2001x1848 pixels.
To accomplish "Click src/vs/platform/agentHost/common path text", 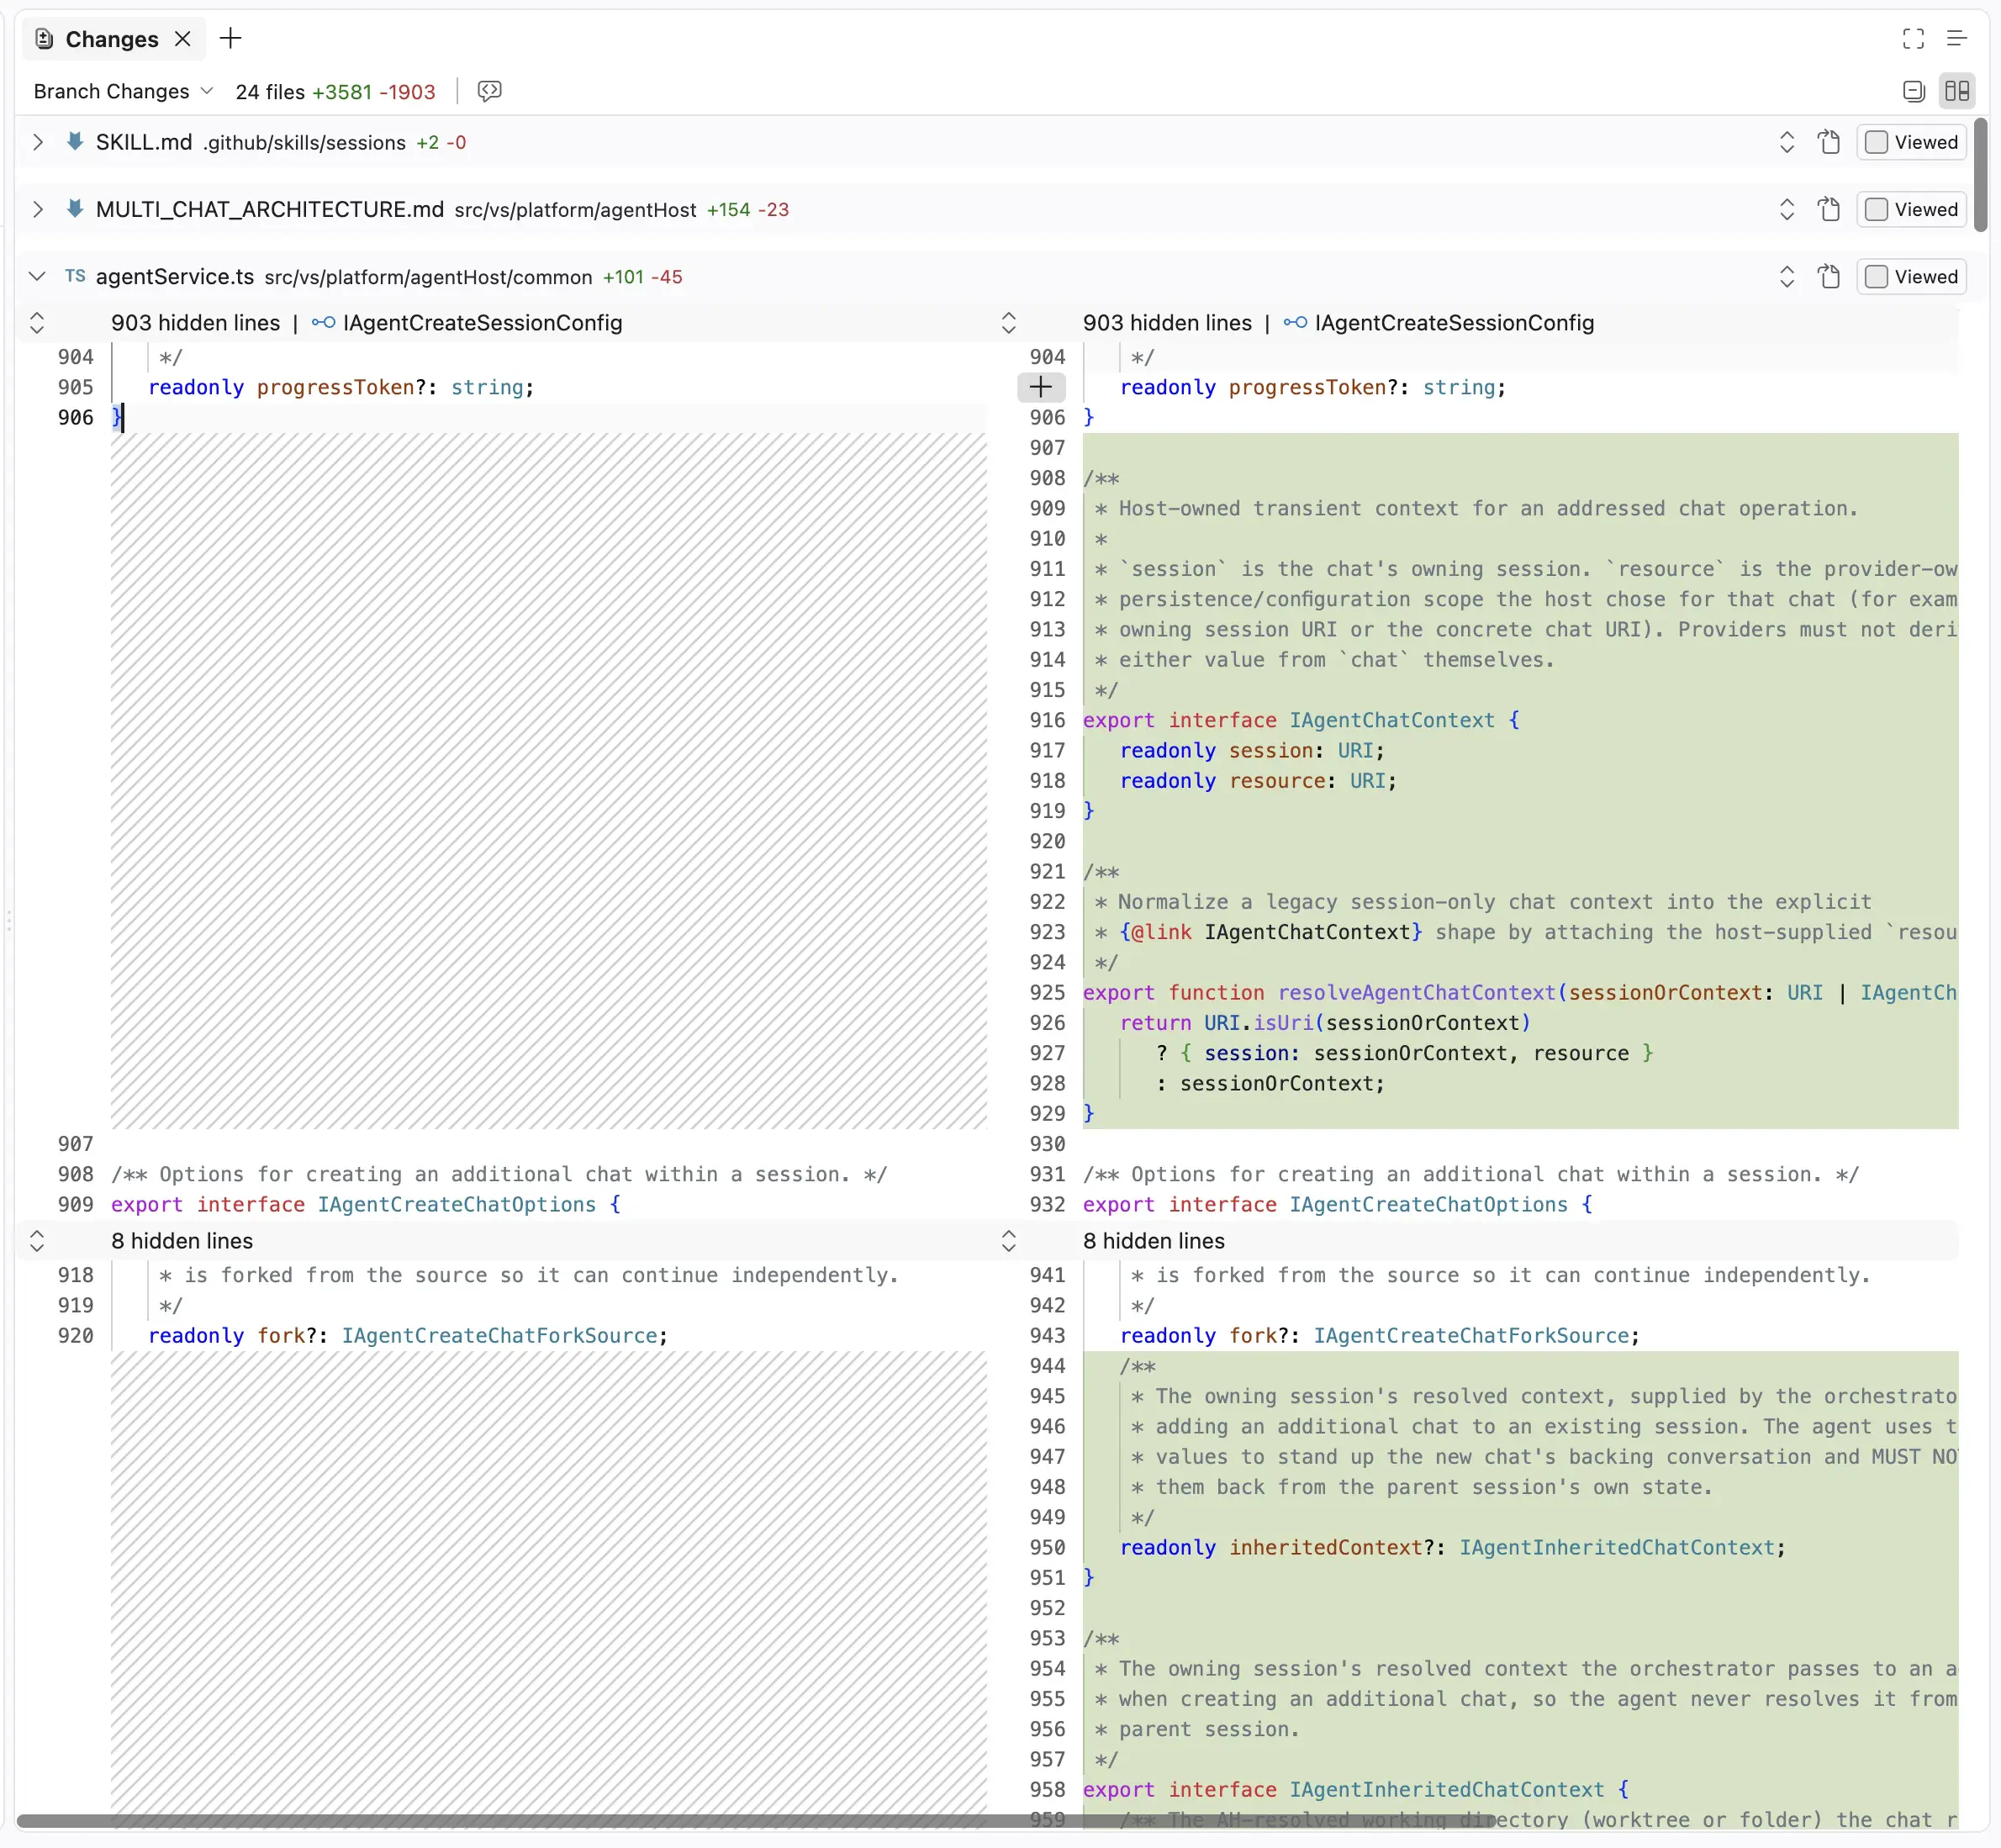I will coord(428,277).
